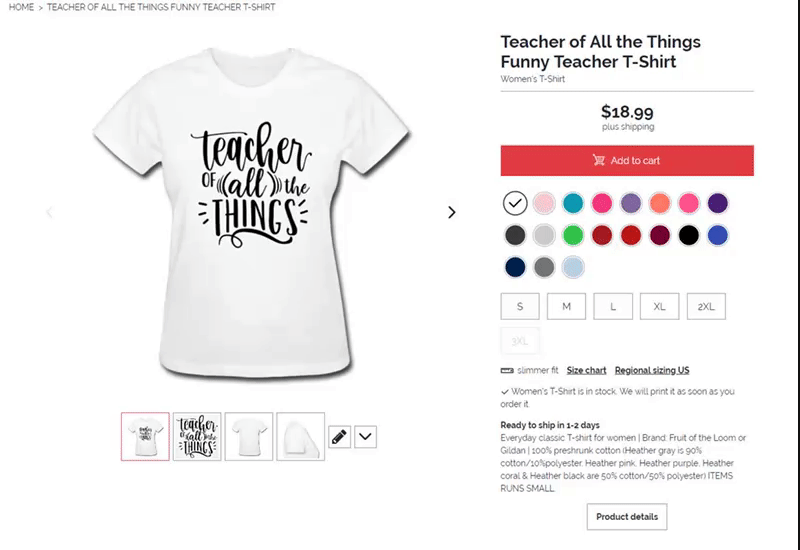This screenshot has width=800, height=550.
Task: View the shirt back view thumbnail
Action: 249,437
